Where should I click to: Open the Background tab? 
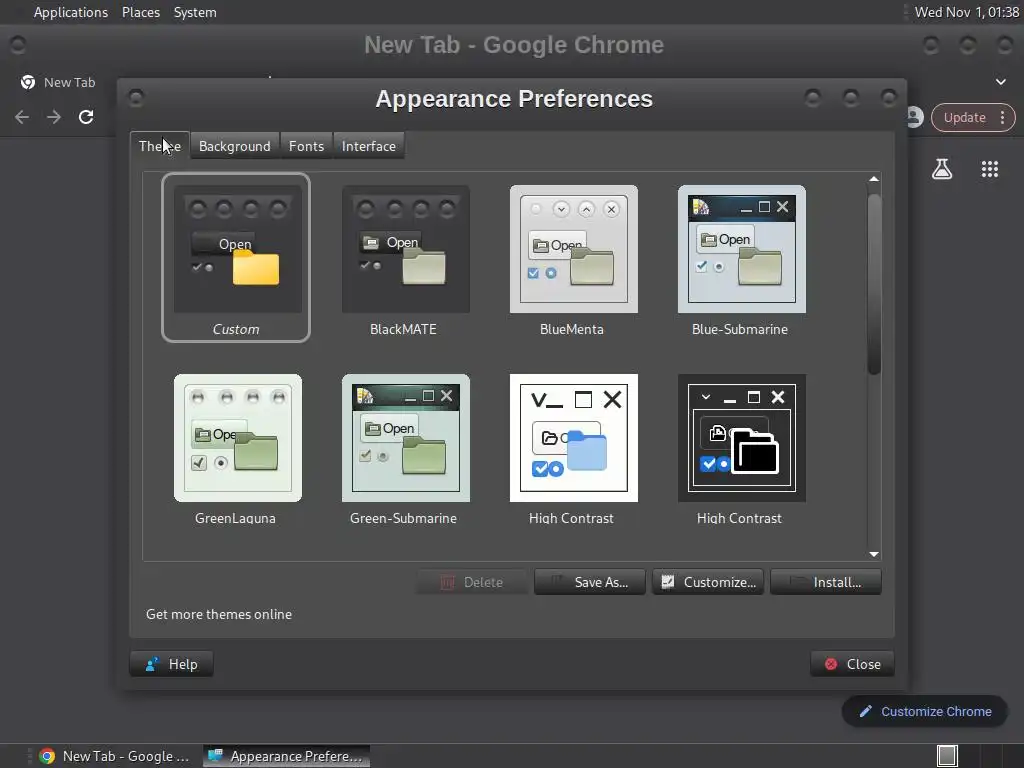point(234,146)
